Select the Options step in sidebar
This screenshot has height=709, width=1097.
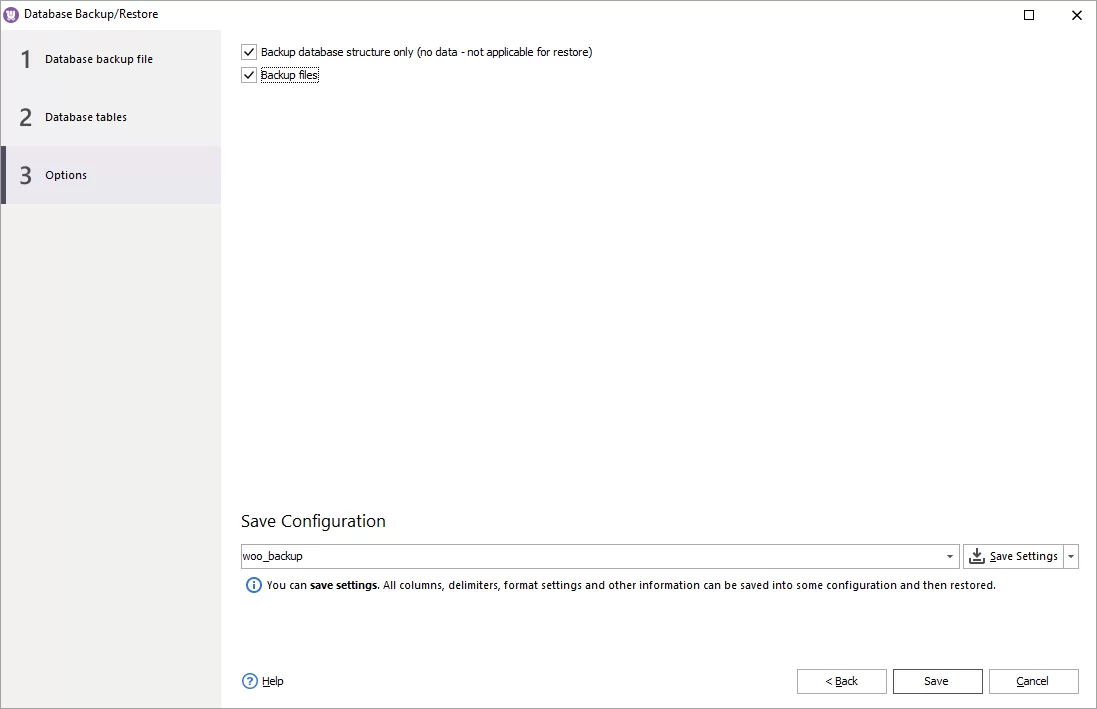click(x=65, y=175)
